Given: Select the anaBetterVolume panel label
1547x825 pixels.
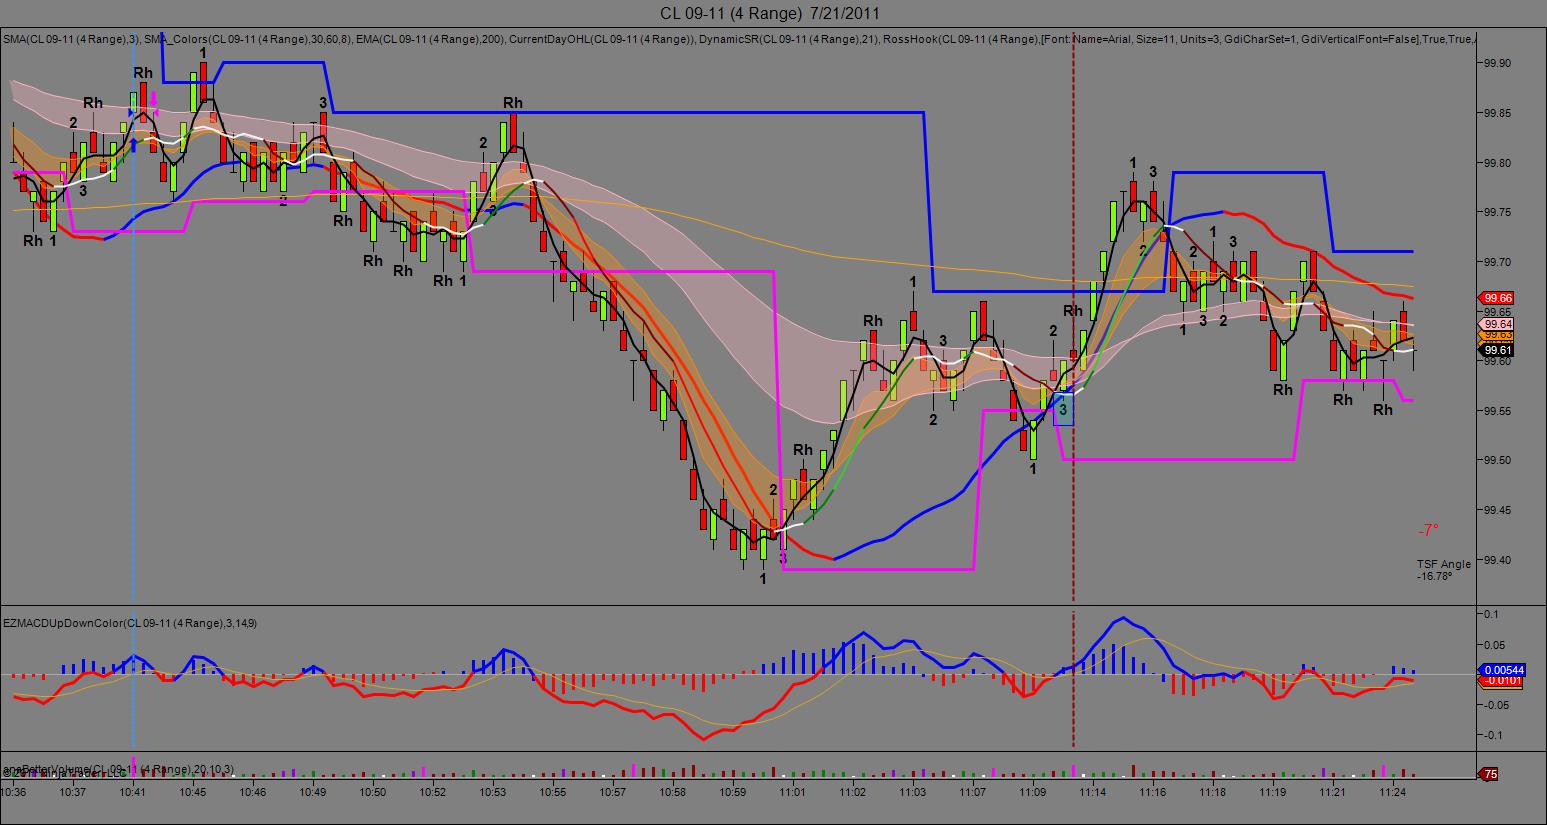Looking at the screenshot, I should pyautogui.click(x=119, y=768).
